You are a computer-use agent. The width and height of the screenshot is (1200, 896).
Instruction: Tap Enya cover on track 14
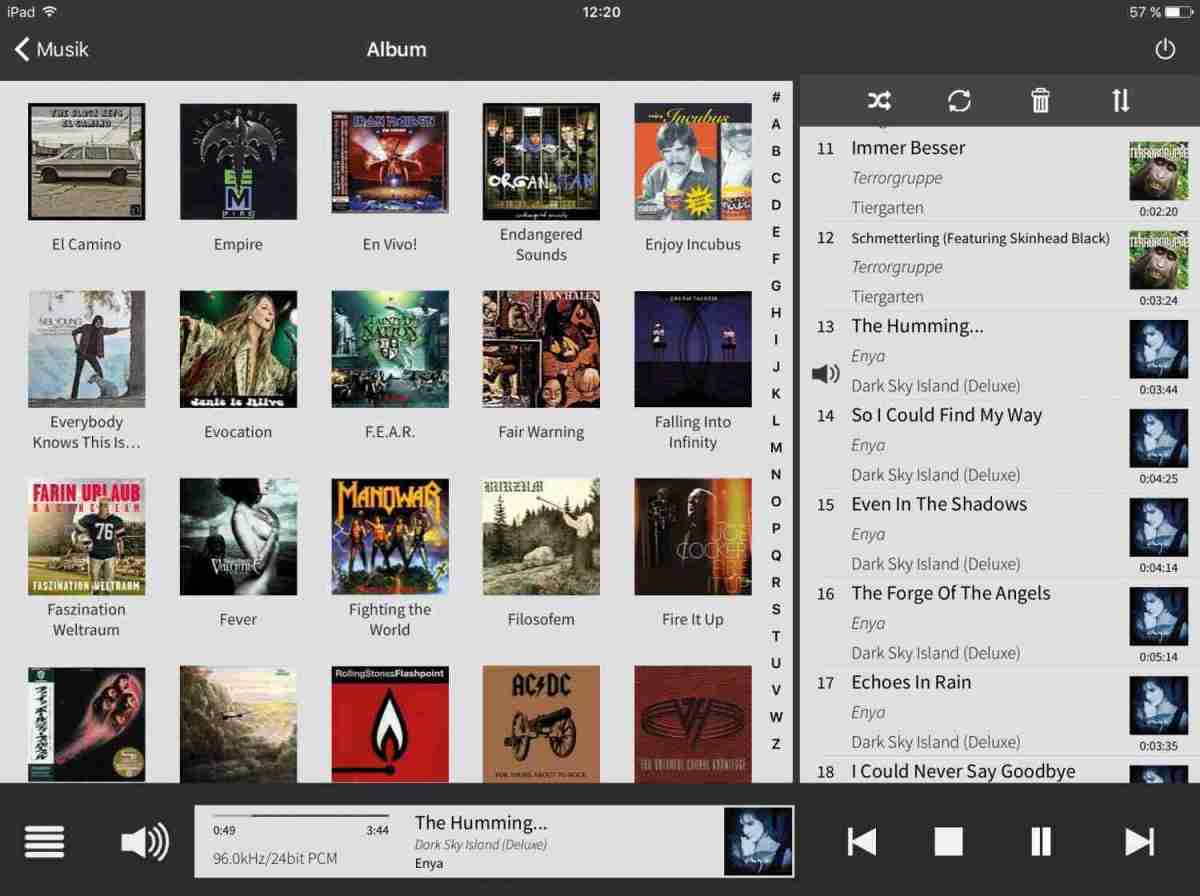pos(1158,438)
